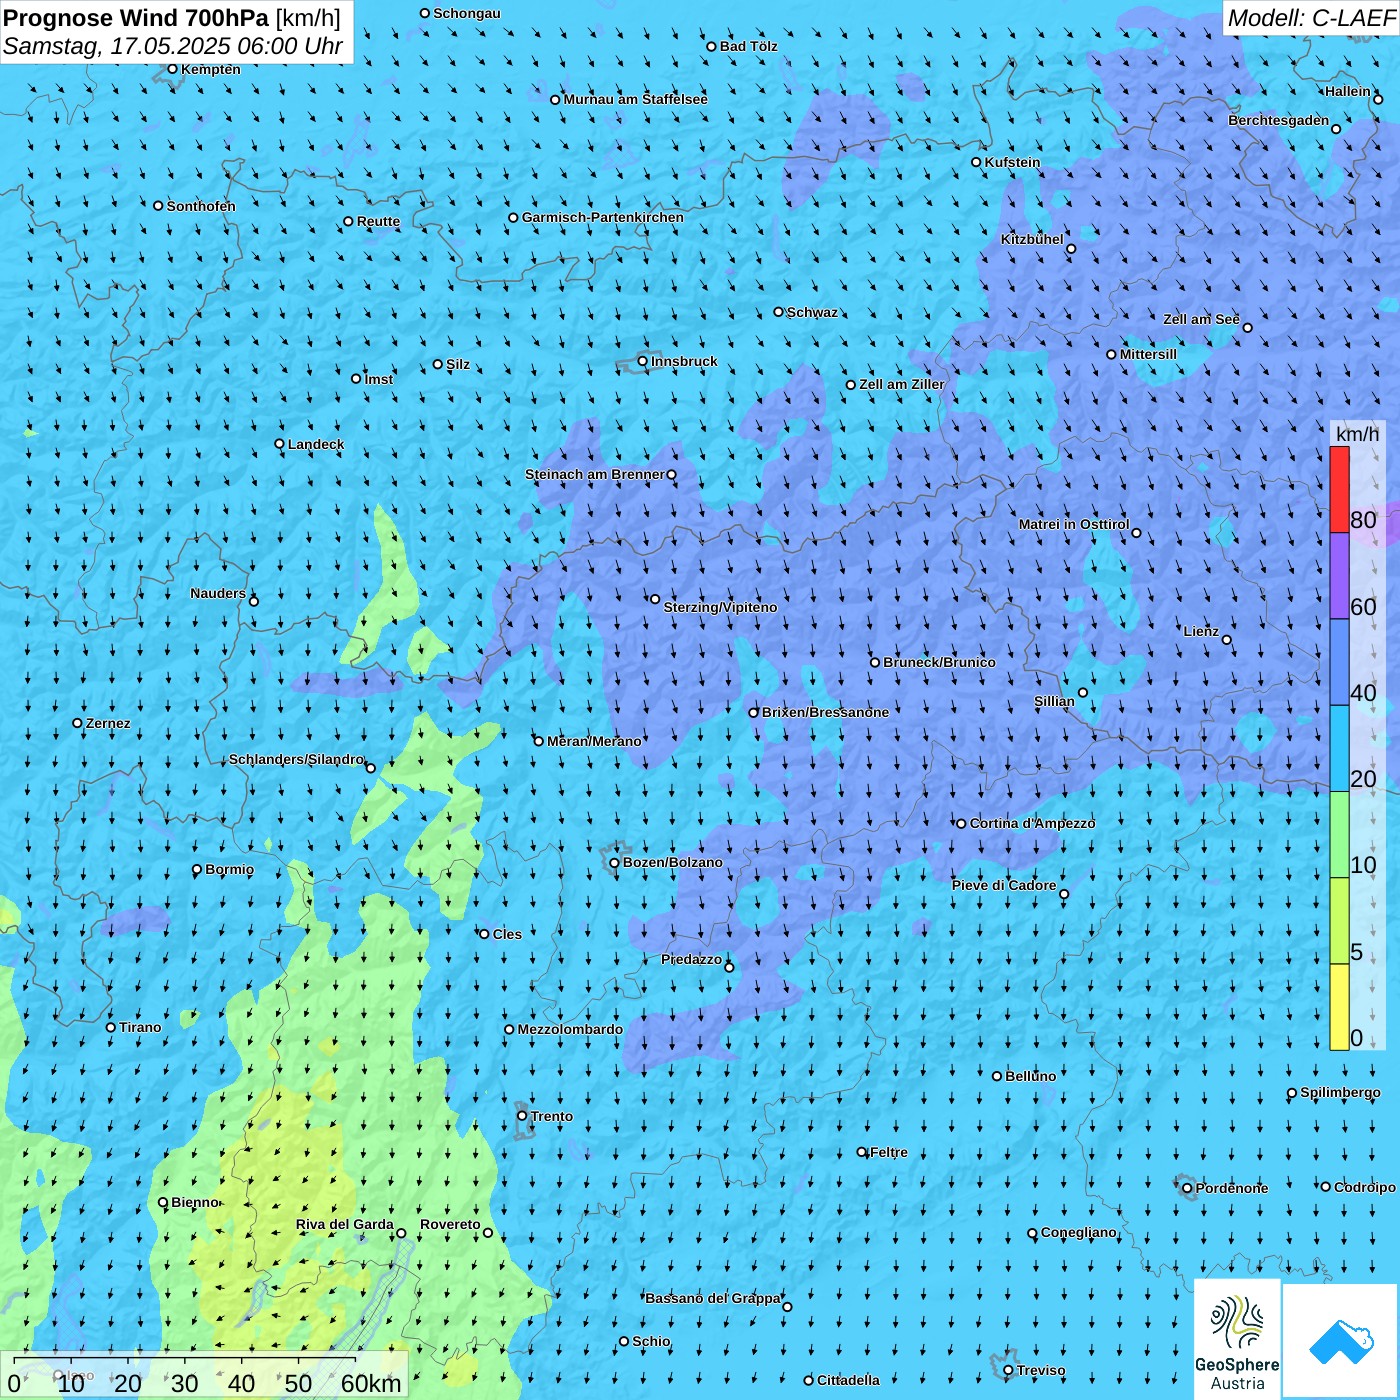Viewport: 1400px width, 1400px height.
Task: Click the Brixen/Bressanone label
Action: (825, 712)
